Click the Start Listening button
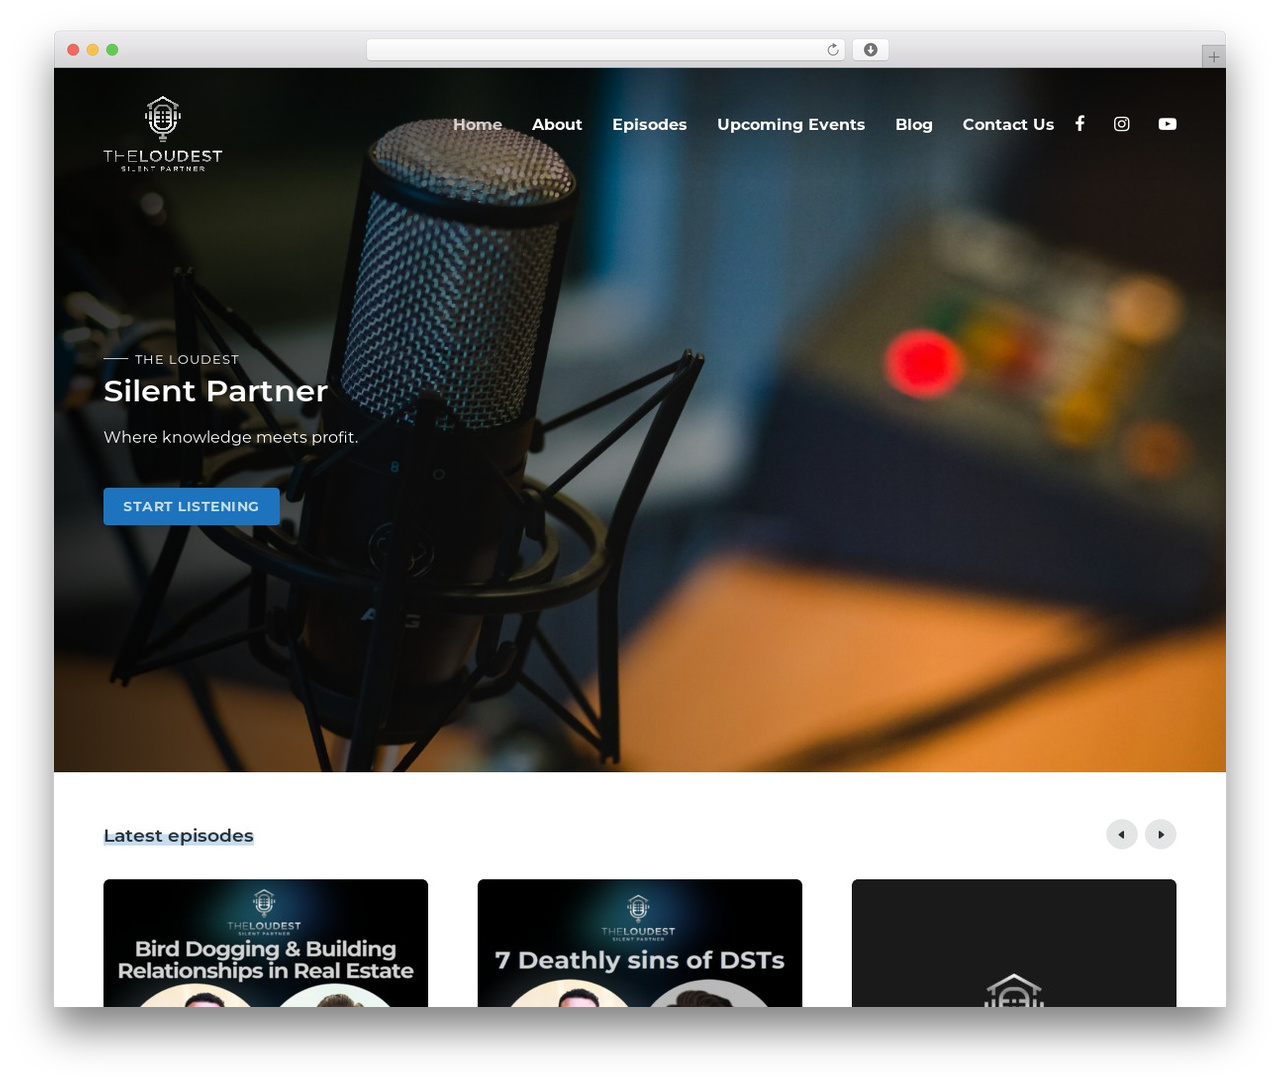1280x1084 pixels. pyautogui.click(x=191, y=507)
